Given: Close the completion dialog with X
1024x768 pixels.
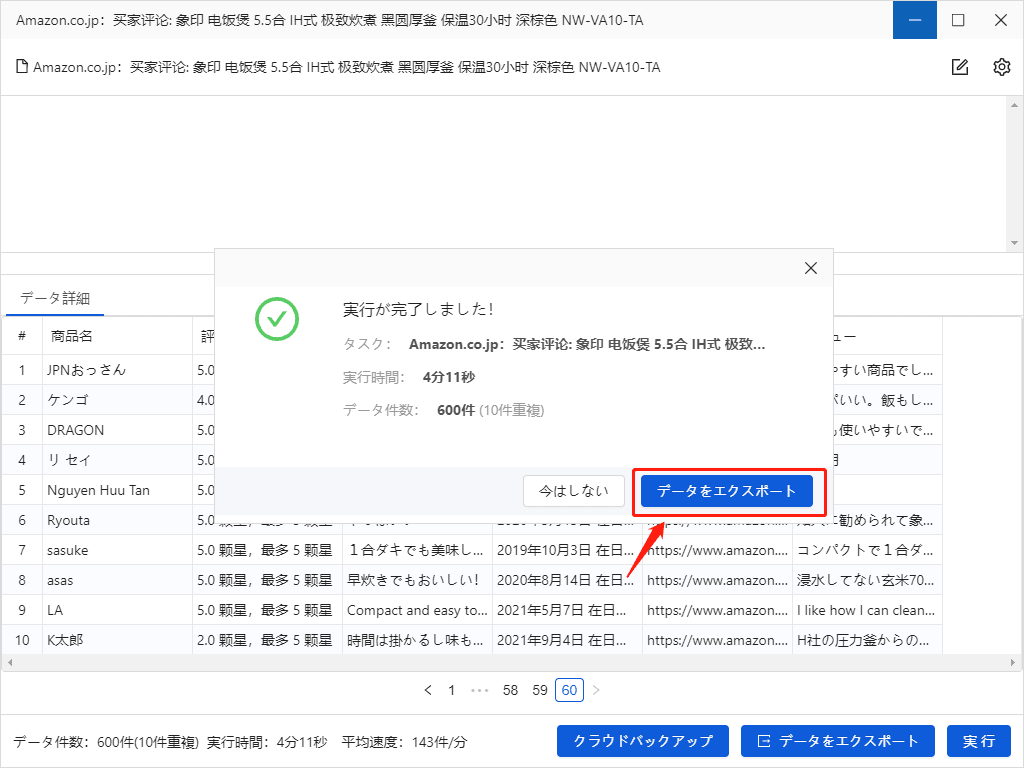Looking at the screenshot, I should click(810, 268).
